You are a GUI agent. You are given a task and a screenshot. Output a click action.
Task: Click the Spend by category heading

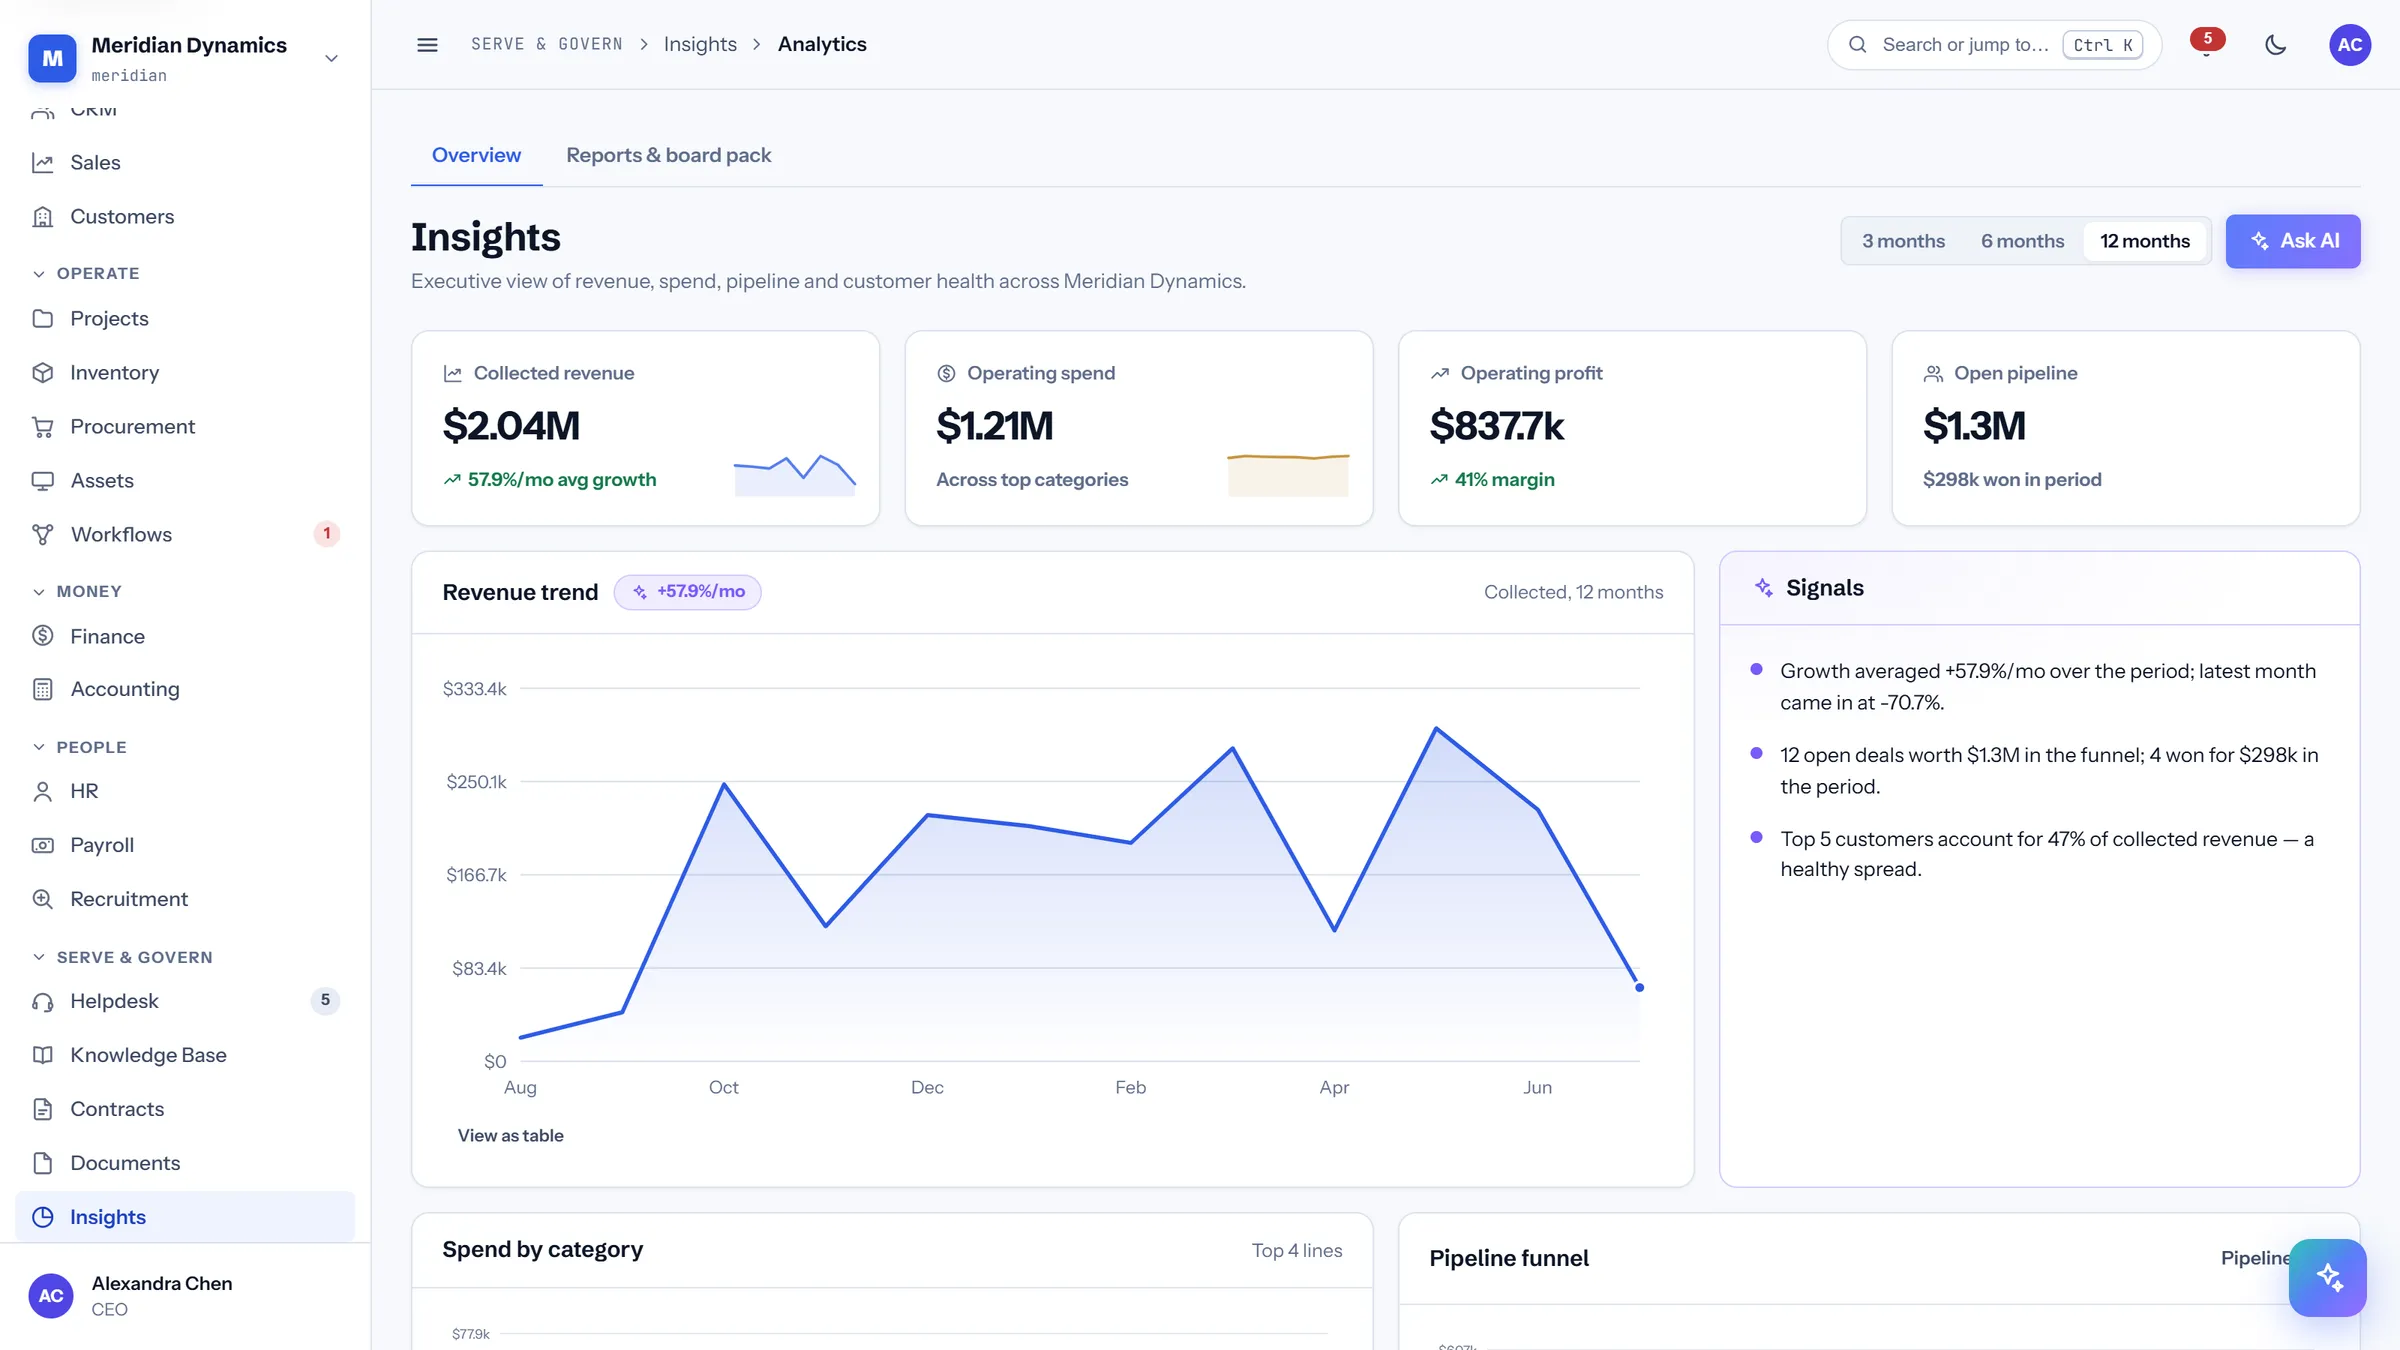[543, 1250]
